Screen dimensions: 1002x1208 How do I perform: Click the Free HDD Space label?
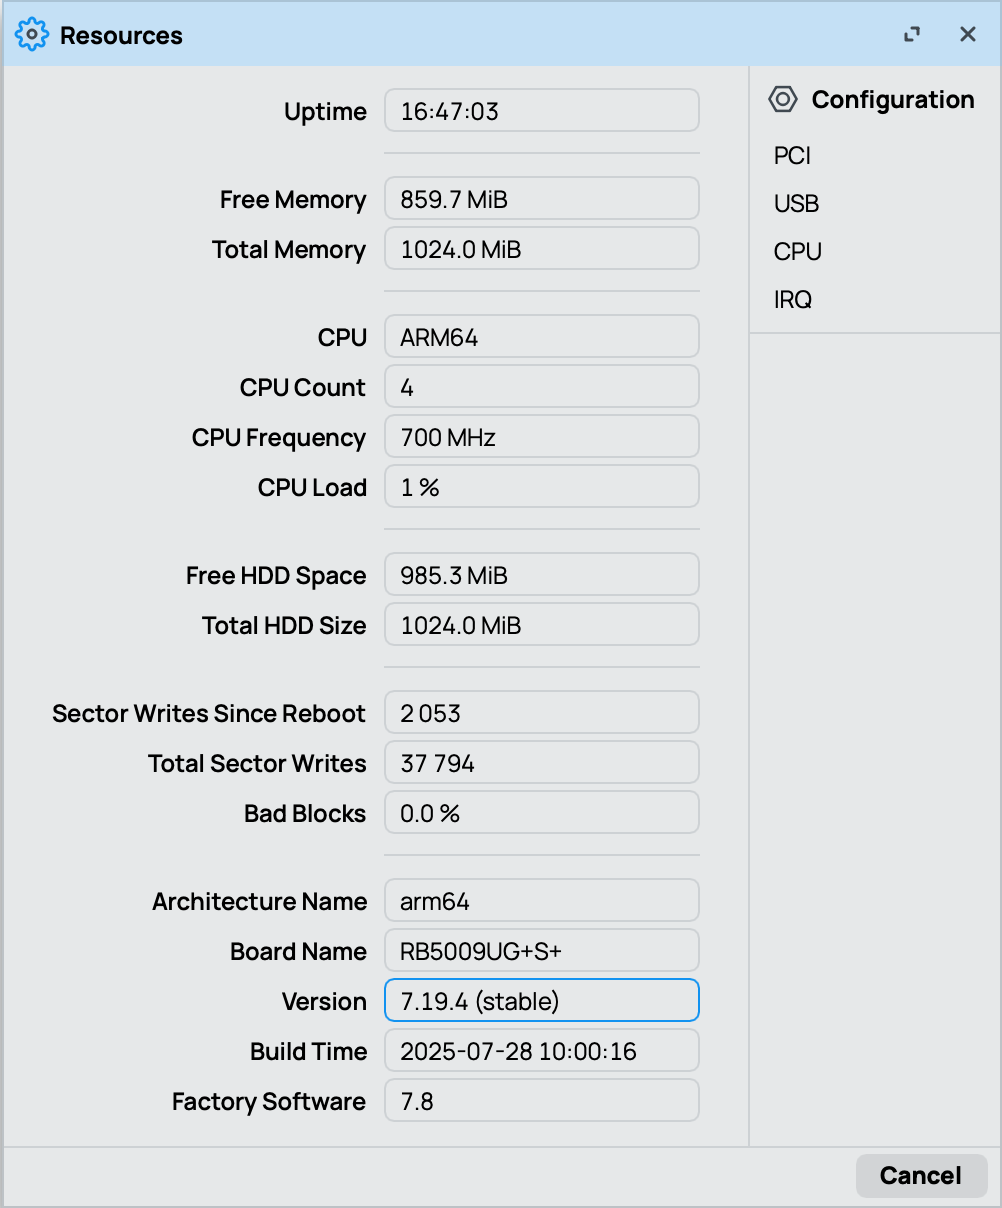[276, 575]
